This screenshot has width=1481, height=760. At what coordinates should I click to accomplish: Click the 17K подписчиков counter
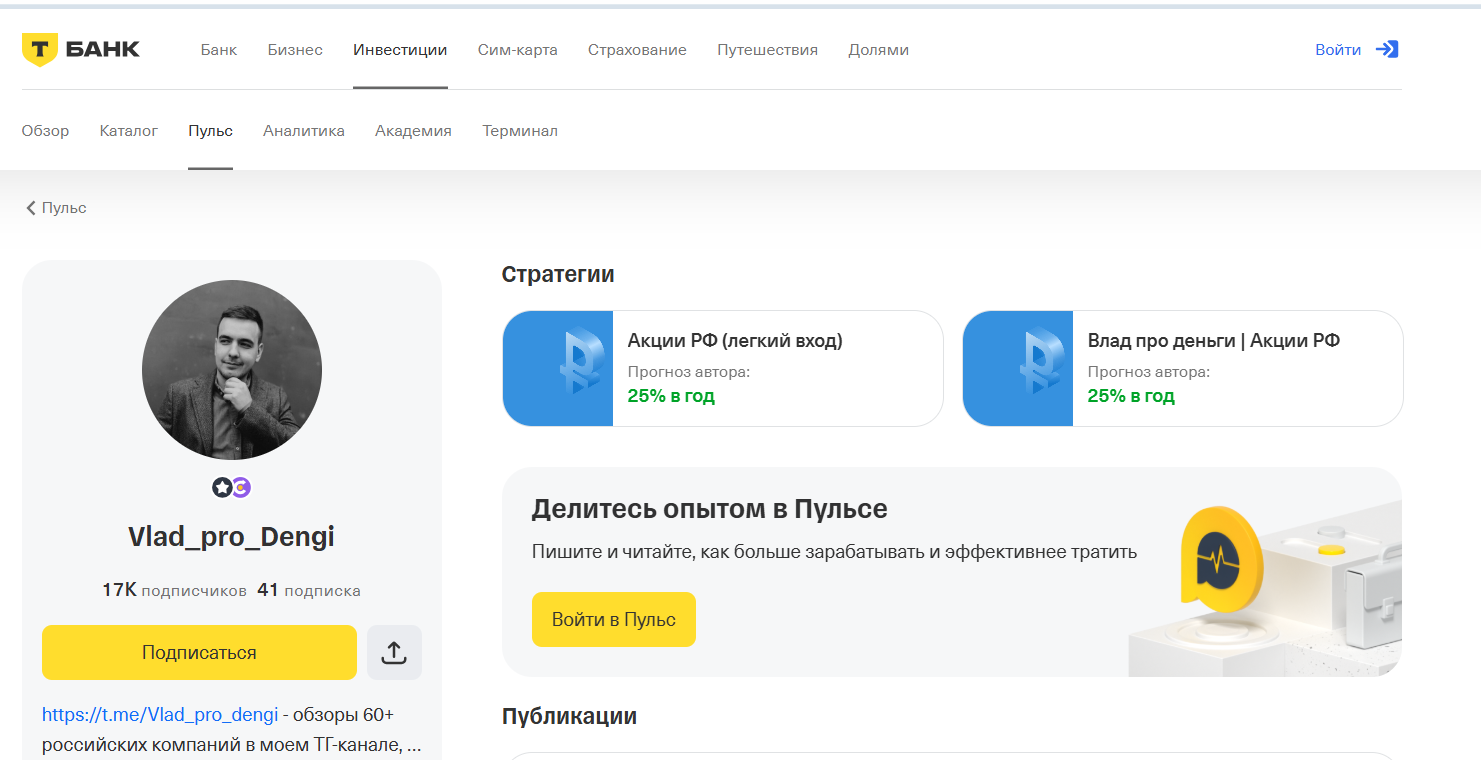[x=174, y=590]
